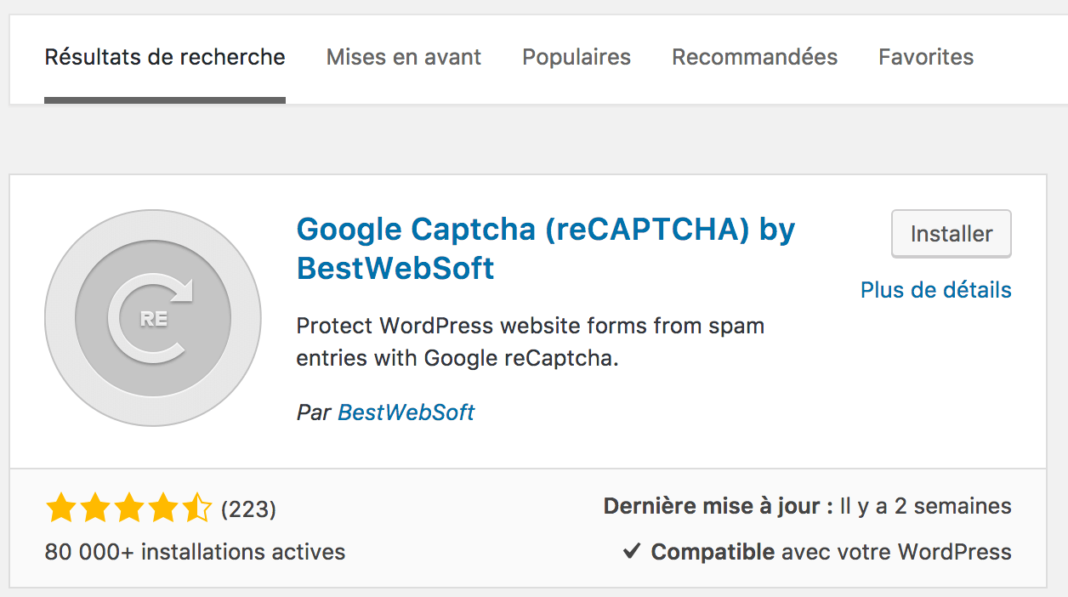Viewport: 1068px width, 597px height.
Task: Click the Compatible checkmark icon
Action: [632, 551]
